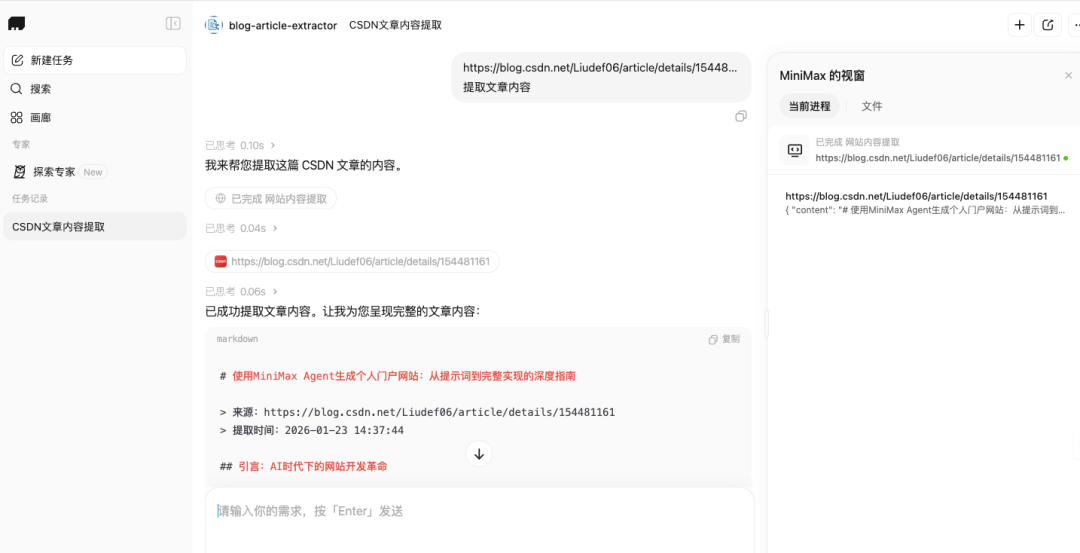Click the 来源 URL line in the code block
Image resolution: width=1080 pixels, height=553 pixels.
click(x=417, y=413)
